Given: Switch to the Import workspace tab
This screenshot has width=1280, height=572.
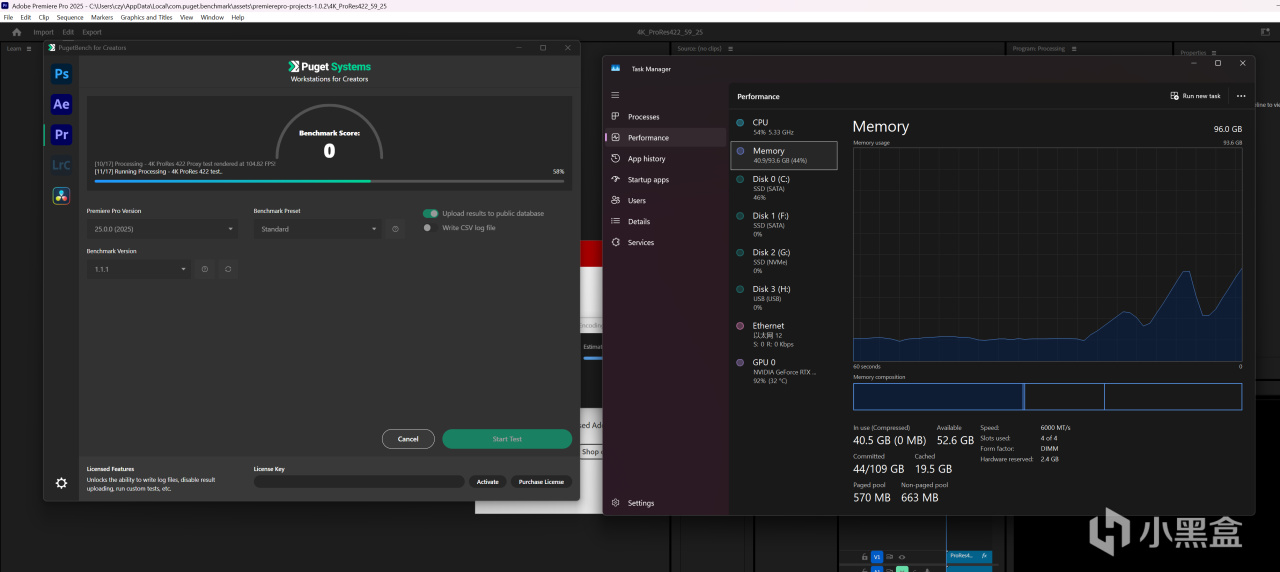Looking at the screenshot, I should [43, 32].
